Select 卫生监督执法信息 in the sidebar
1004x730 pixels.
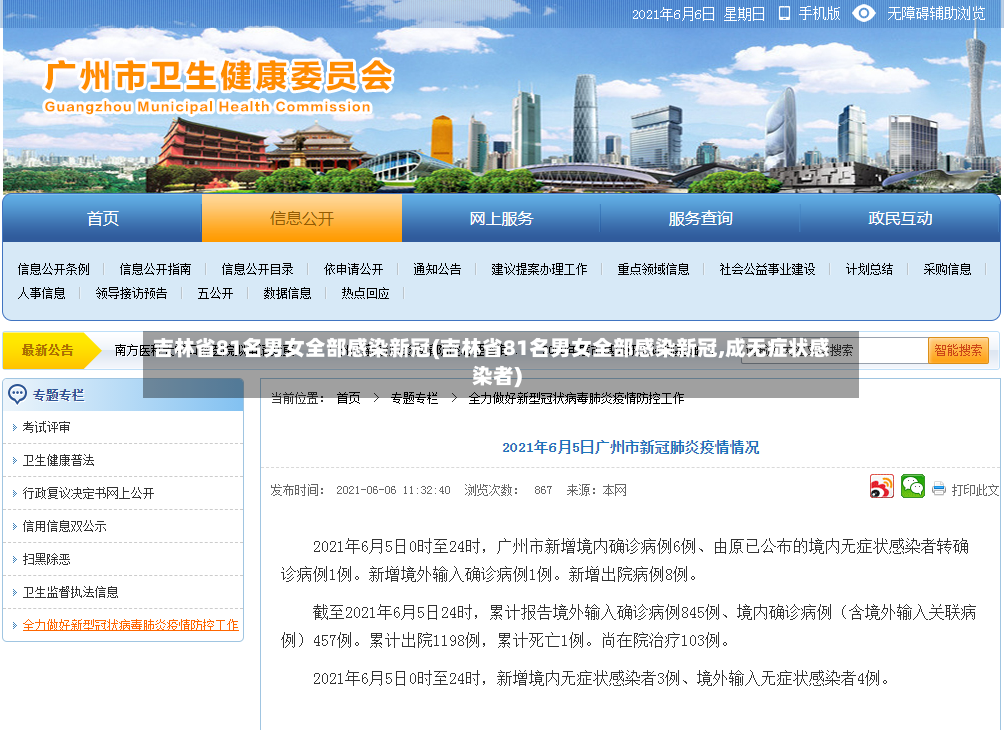point(70,592)
